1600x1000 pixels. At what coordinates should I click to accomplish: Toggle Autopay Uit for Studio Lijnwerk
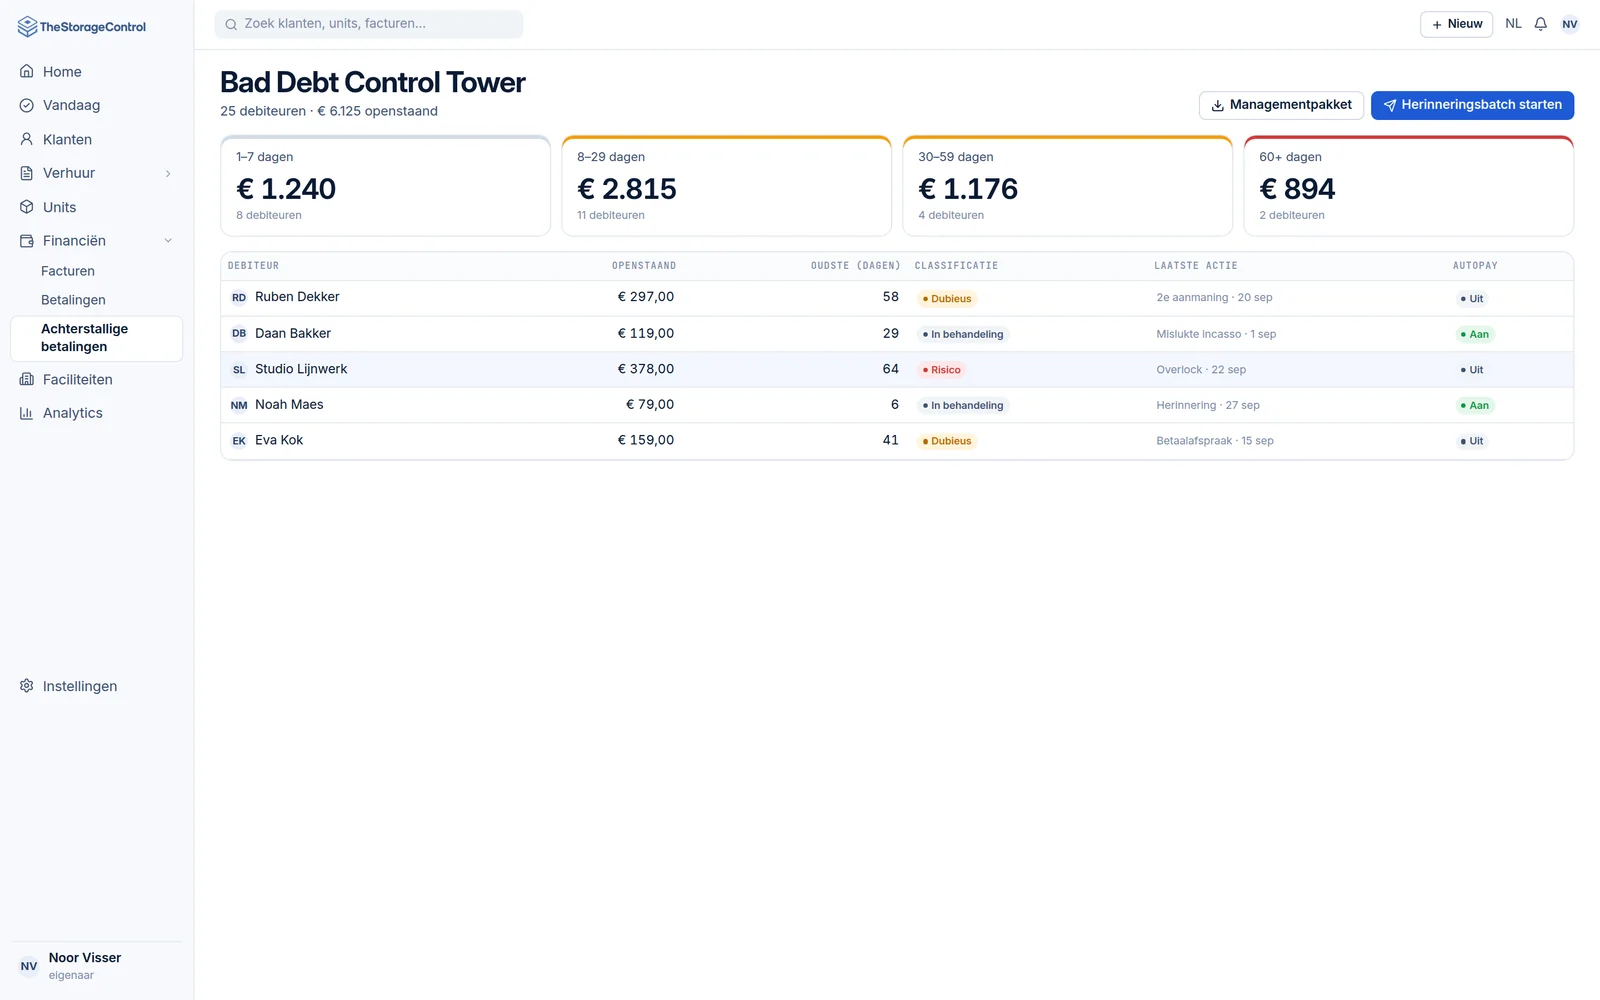pyautogui.click(x=1471, y=370)
